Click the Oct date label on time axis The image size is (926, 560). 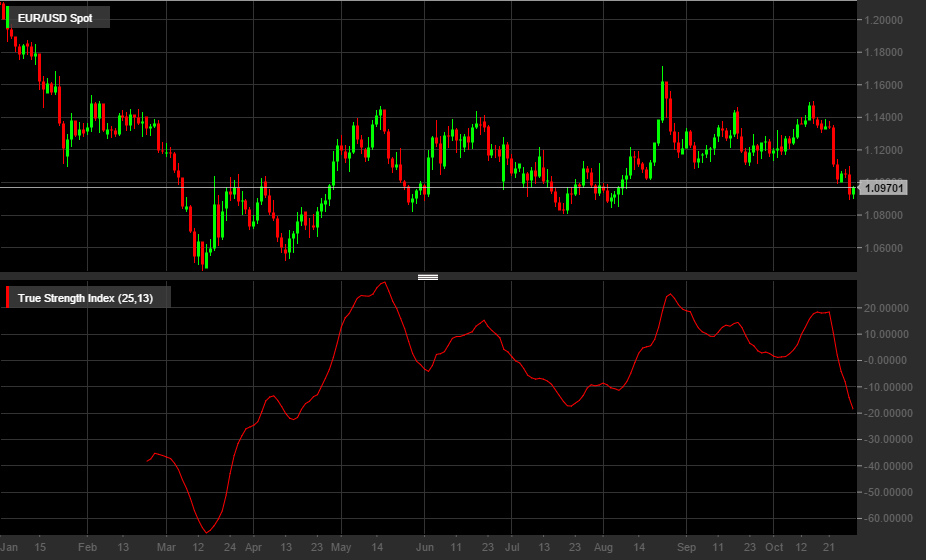774,547
